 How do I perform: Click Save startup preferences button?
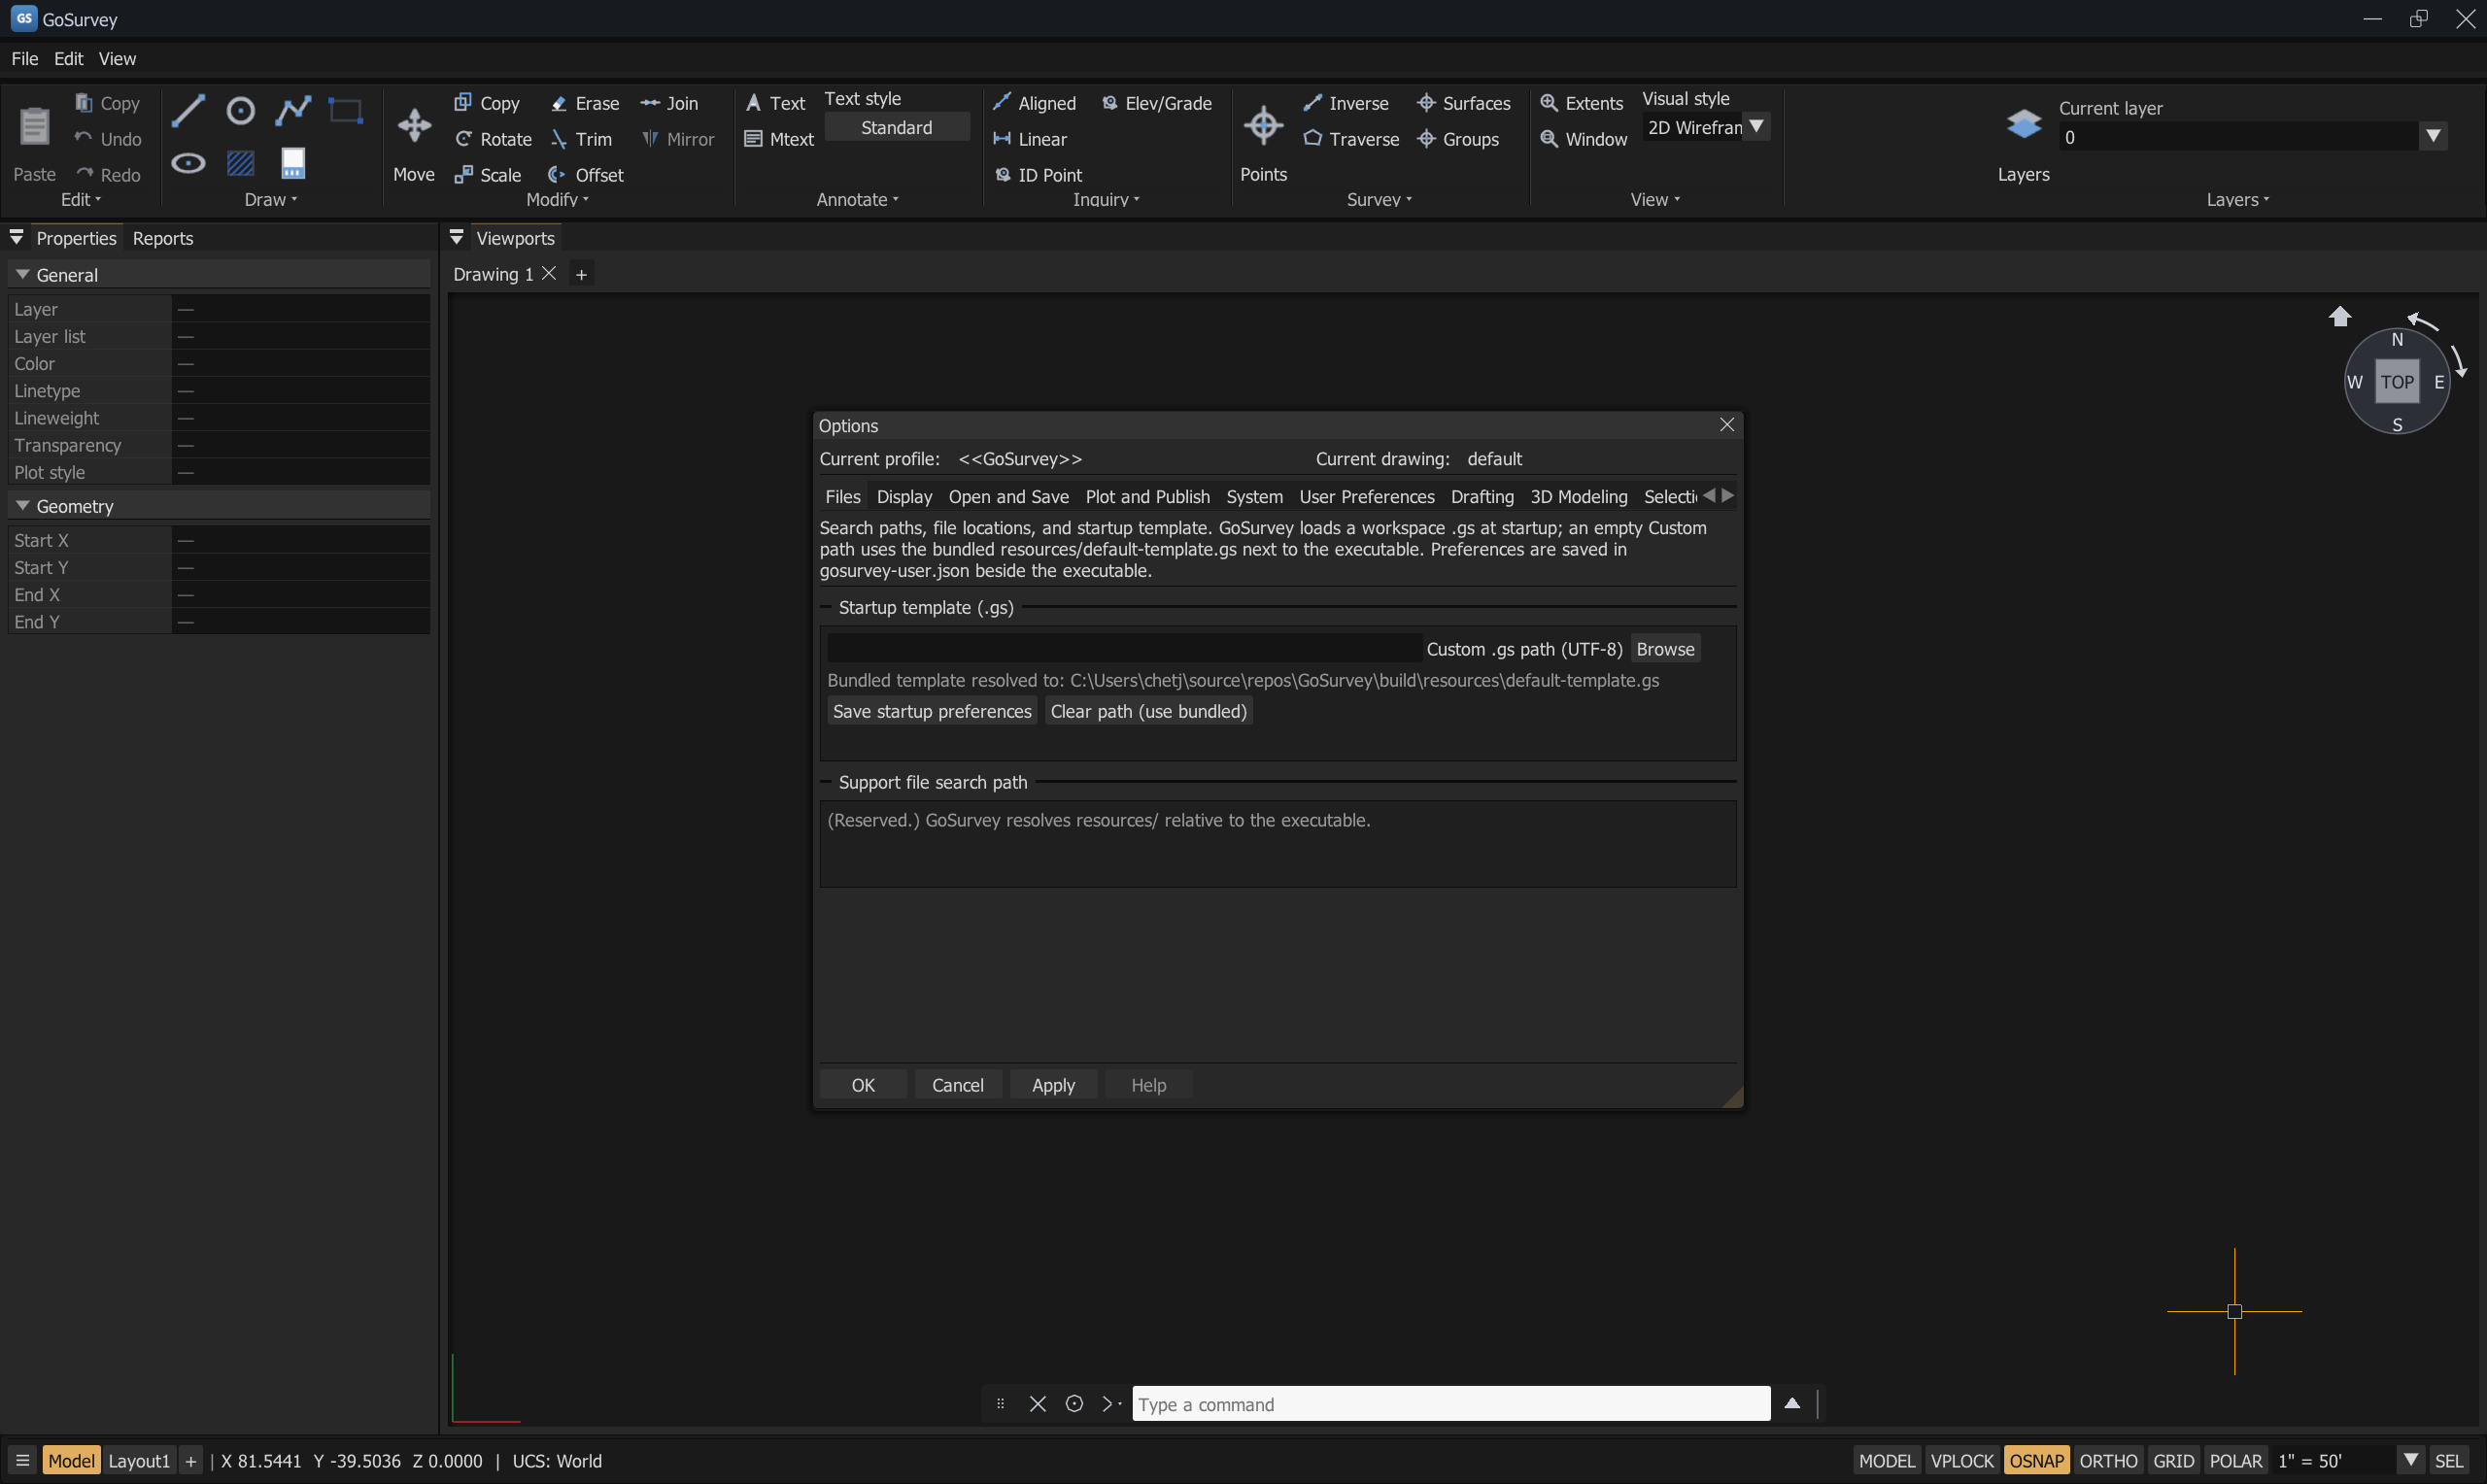coord(932,711)
